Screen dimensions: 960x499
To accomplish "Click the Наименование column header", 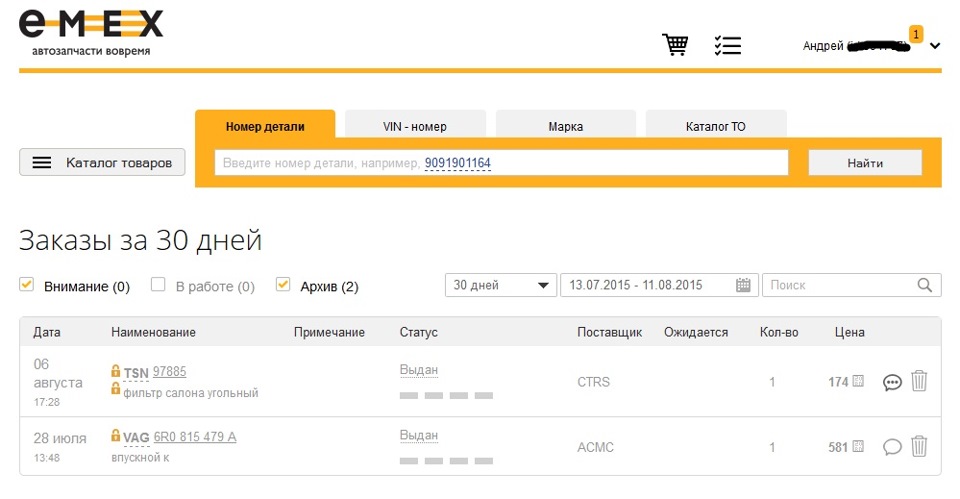I will (x=153, y=332).
